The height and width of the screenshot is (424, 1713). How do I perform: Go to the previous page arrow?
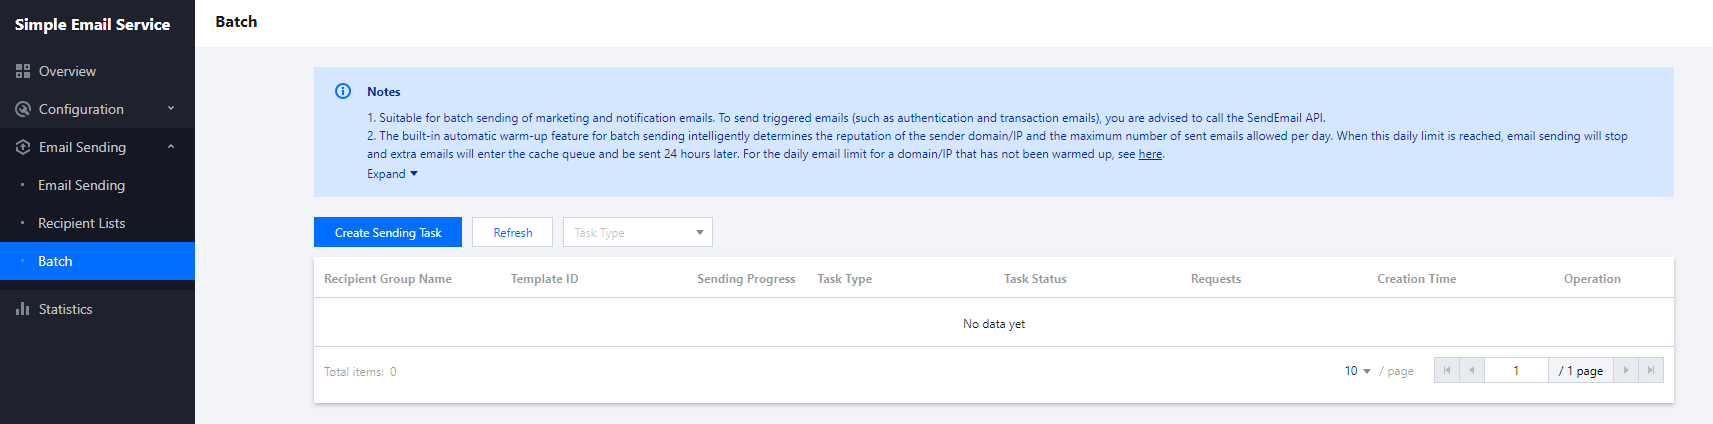pyautogui.click(x=1471, y=370)
